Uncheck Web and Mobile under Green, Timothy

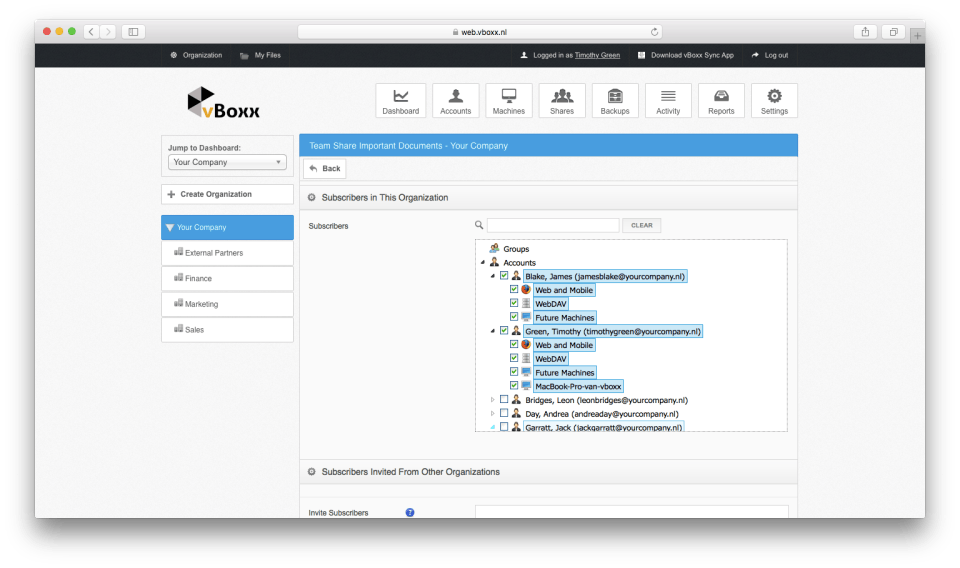tap(514, 345)
